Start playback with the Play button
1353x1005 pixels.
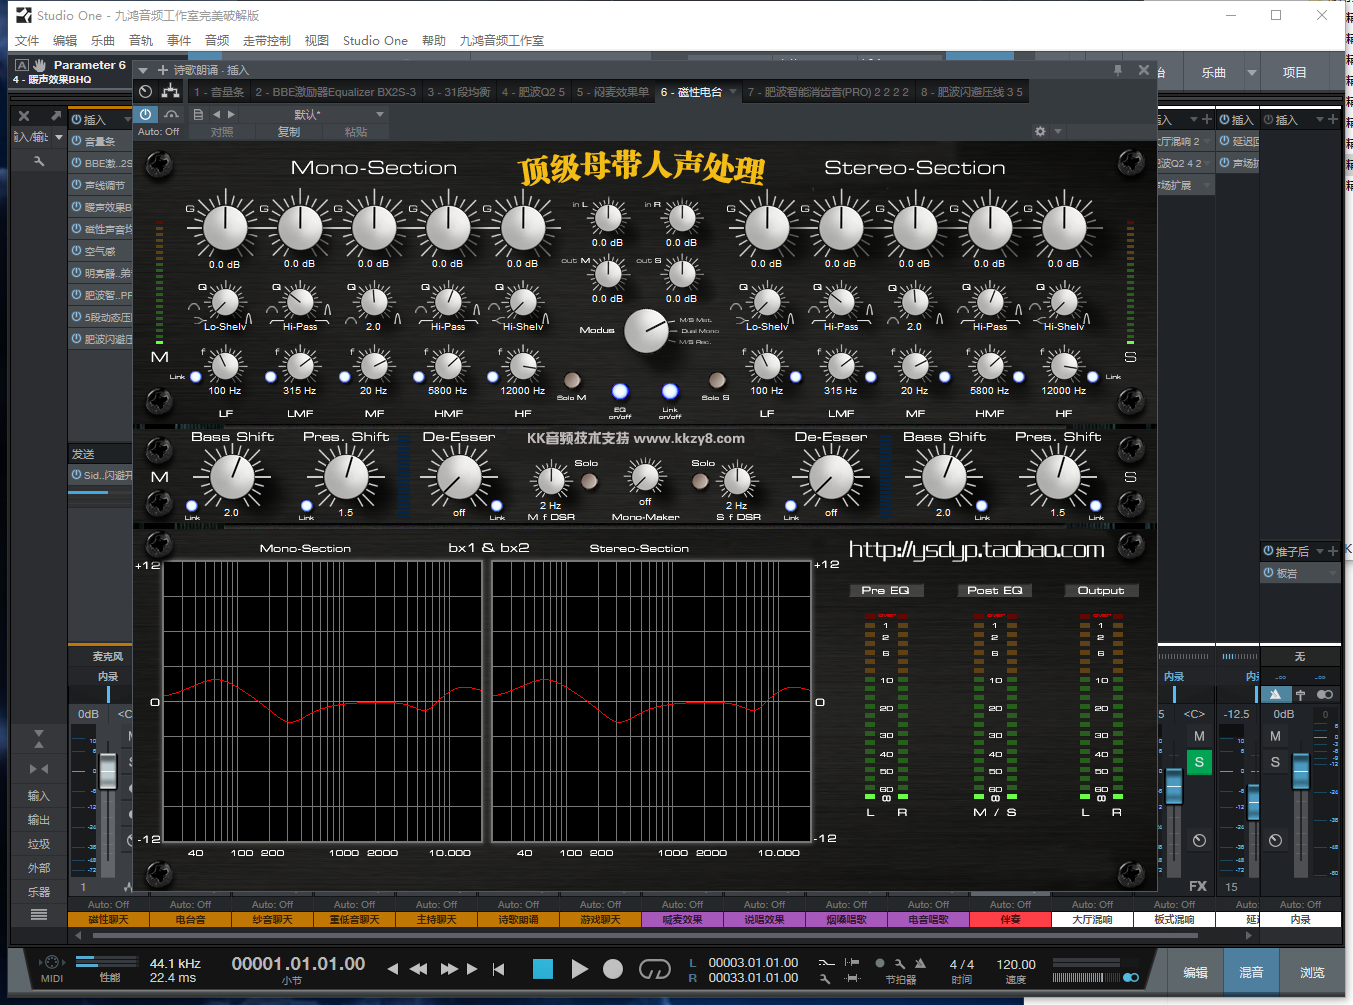click(x=579, y=968)
